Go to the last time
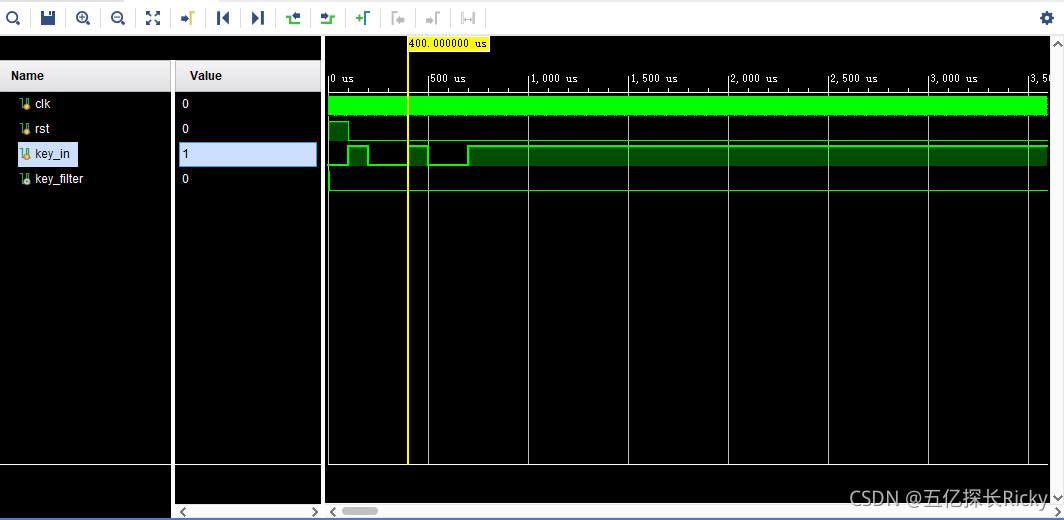This screenshot has width=1064, height=520. [257, 18]
